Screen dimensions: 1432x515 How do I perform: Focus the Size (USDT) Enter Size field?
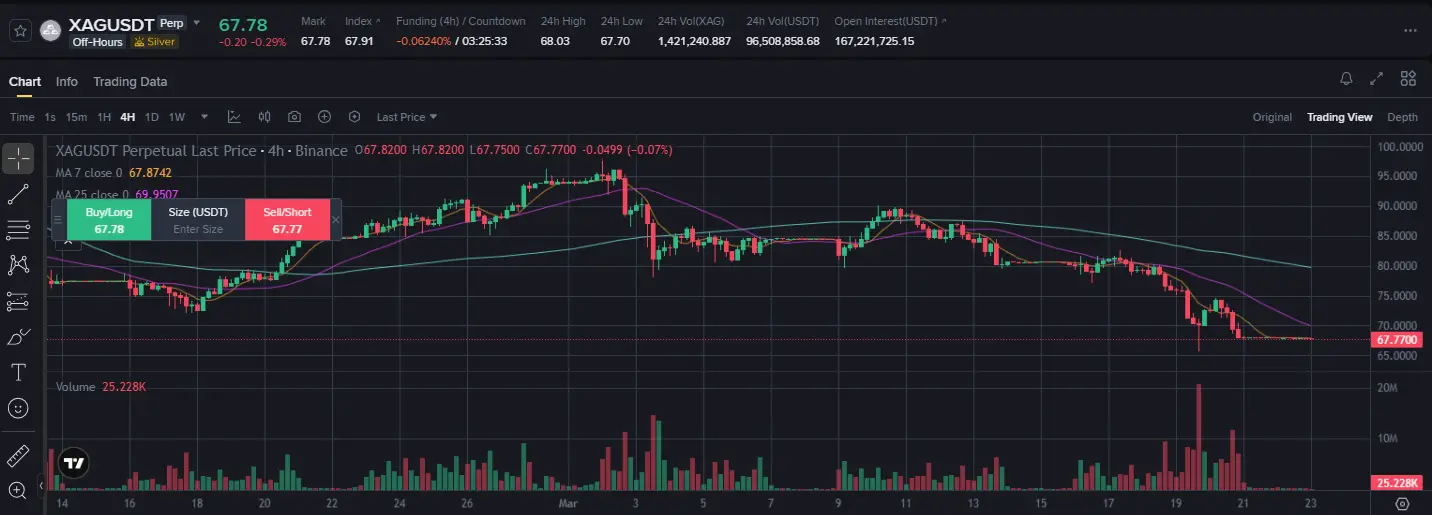tap(198, 220)
